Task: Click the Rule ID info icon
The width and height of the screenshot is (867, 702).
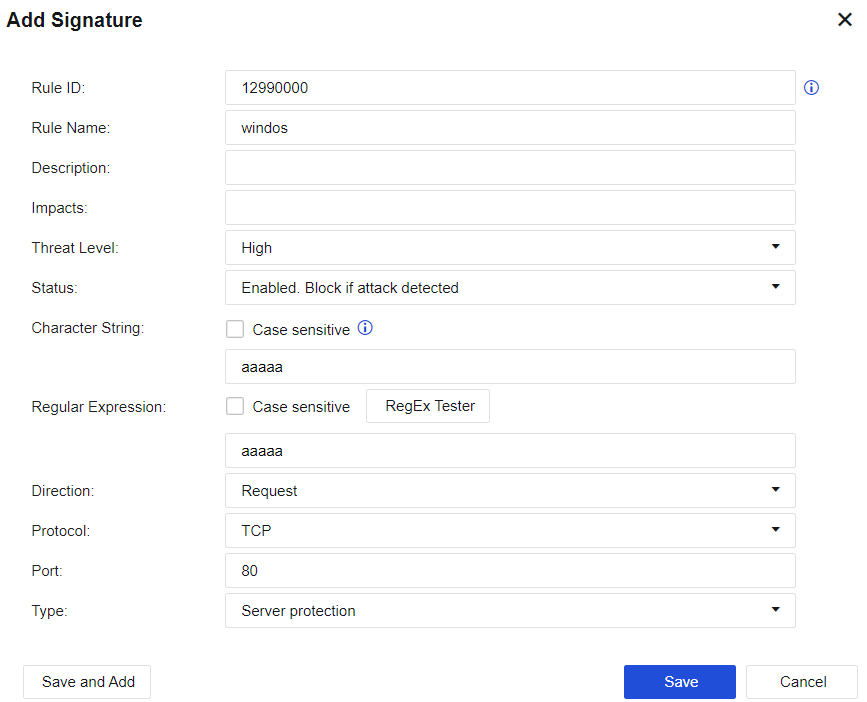Action: click(x=811, y=88)
